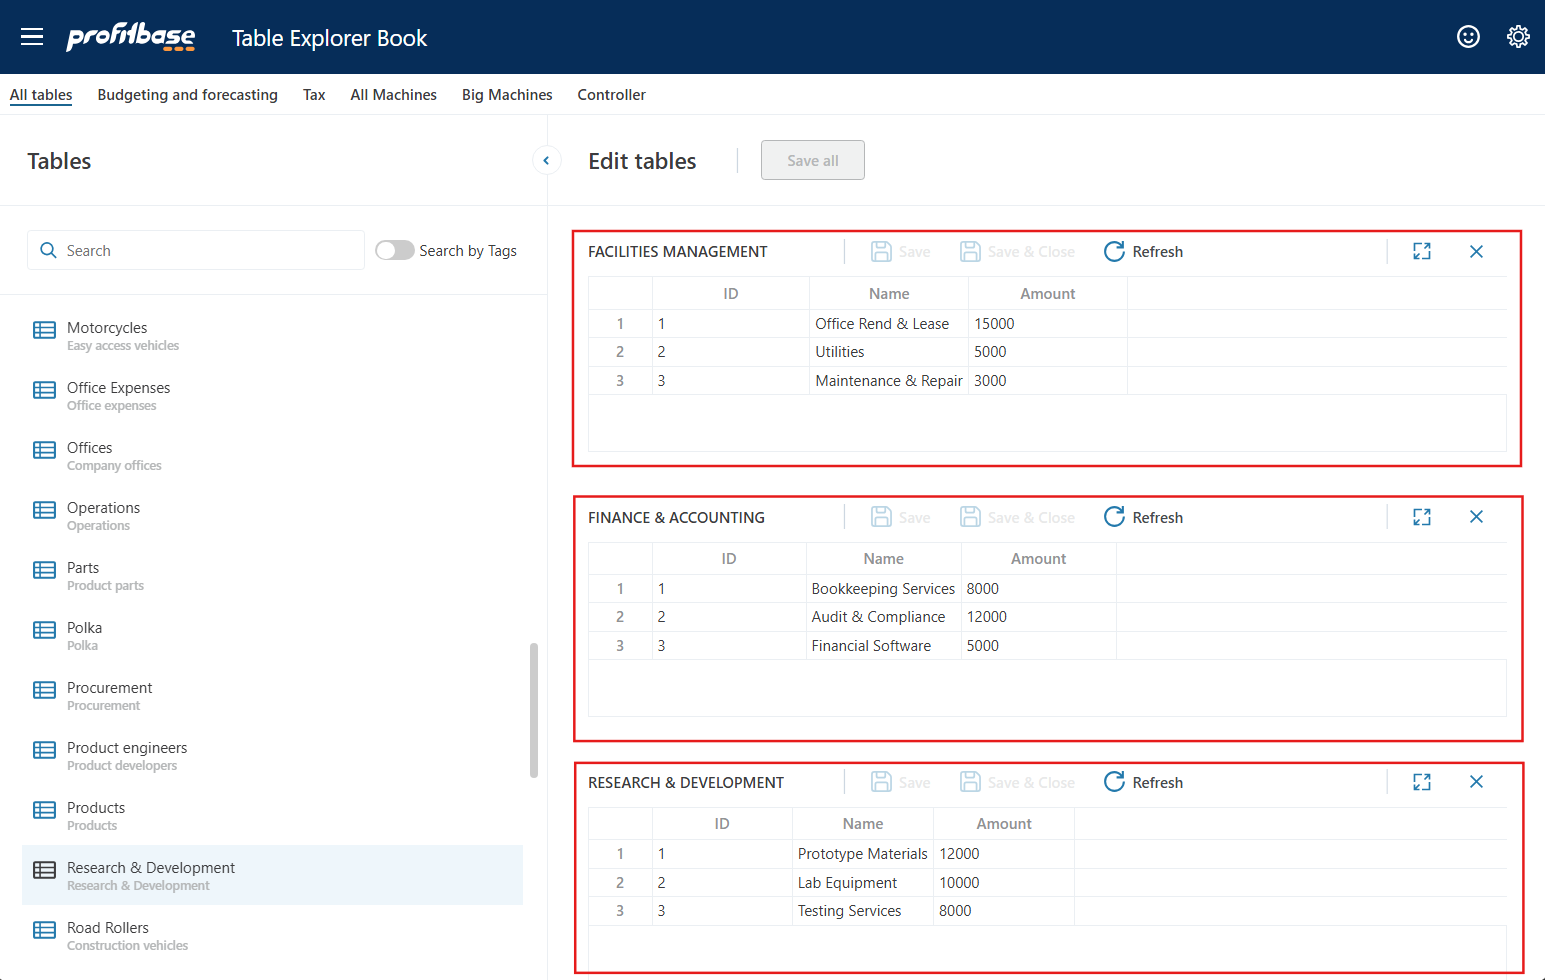Maximize the Finance & Accounting table
Image resolution: width=1545 pixels, height=980 pixels.
pyautogui.click(x=1421, y=517)
